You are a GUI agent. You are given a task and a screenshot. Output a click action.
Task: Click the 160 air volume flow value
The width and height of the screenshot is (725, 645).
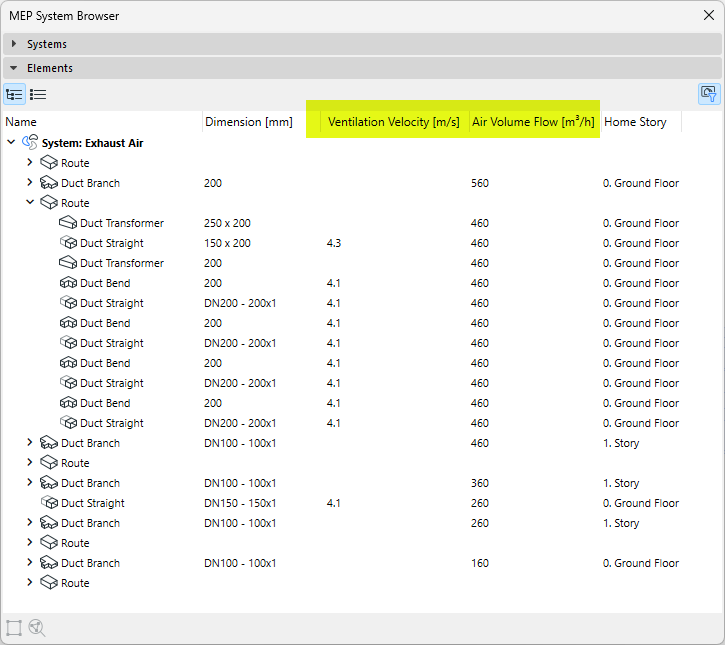[x=480, y=563]
